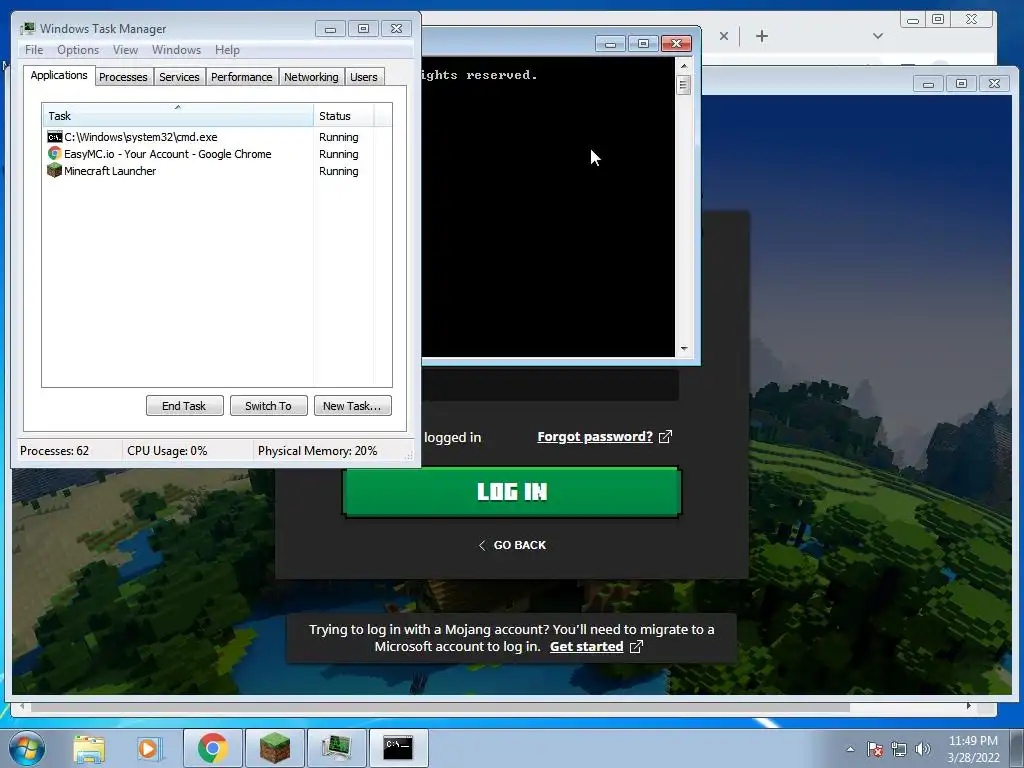The width and height of the screenshot is (1024, 768).
Task: Expand the Chrome tab search chevron
Action: (878, 36)
